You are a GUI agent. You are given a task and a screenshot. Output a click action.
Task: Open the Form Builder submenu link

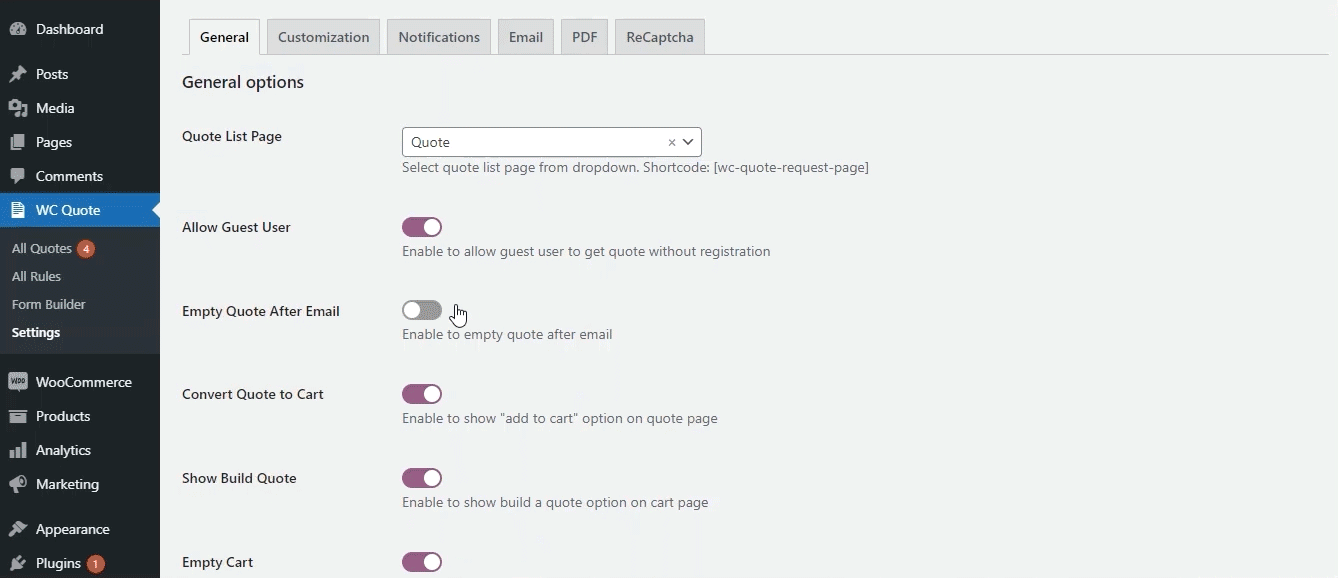(x=49, y=304)
